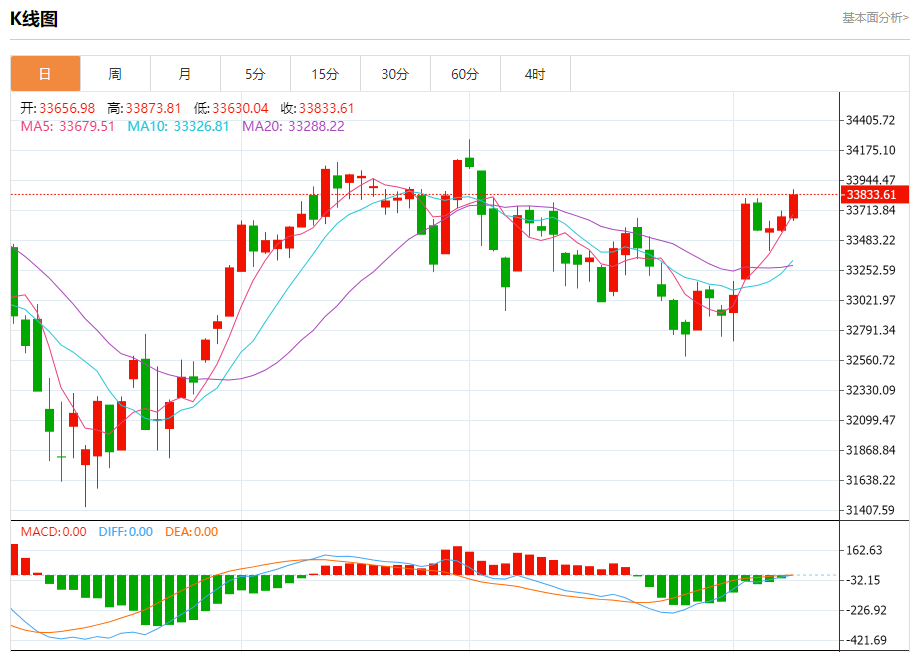Click the 34175.10 price axis label

(871, 151)
